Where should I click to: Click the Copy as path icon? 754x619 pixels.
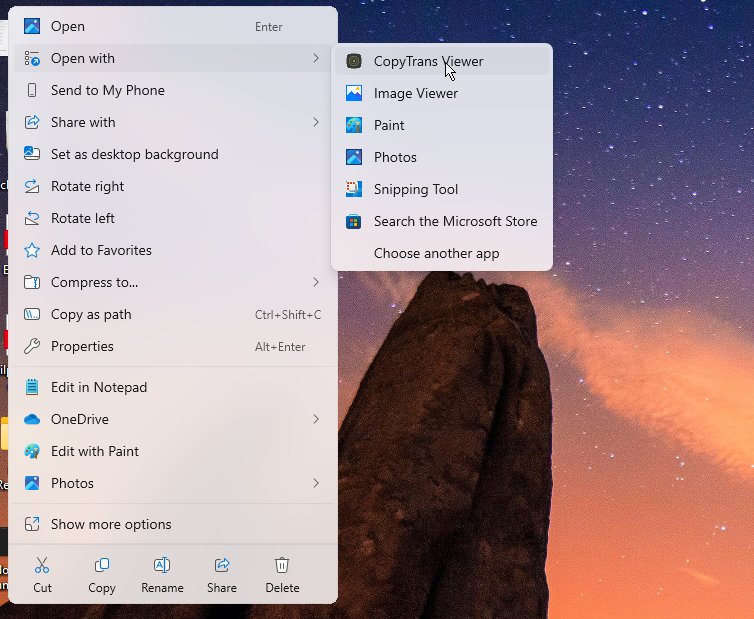click(x=32, y=314)
